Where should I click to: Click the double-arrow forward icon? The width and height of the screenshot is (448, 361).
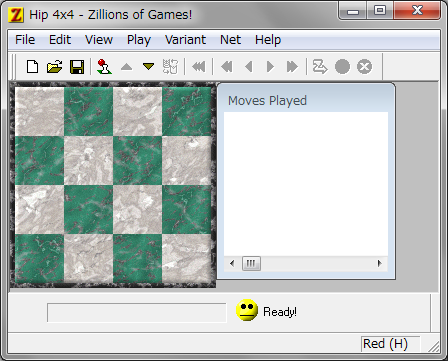[x=292, y=67]
